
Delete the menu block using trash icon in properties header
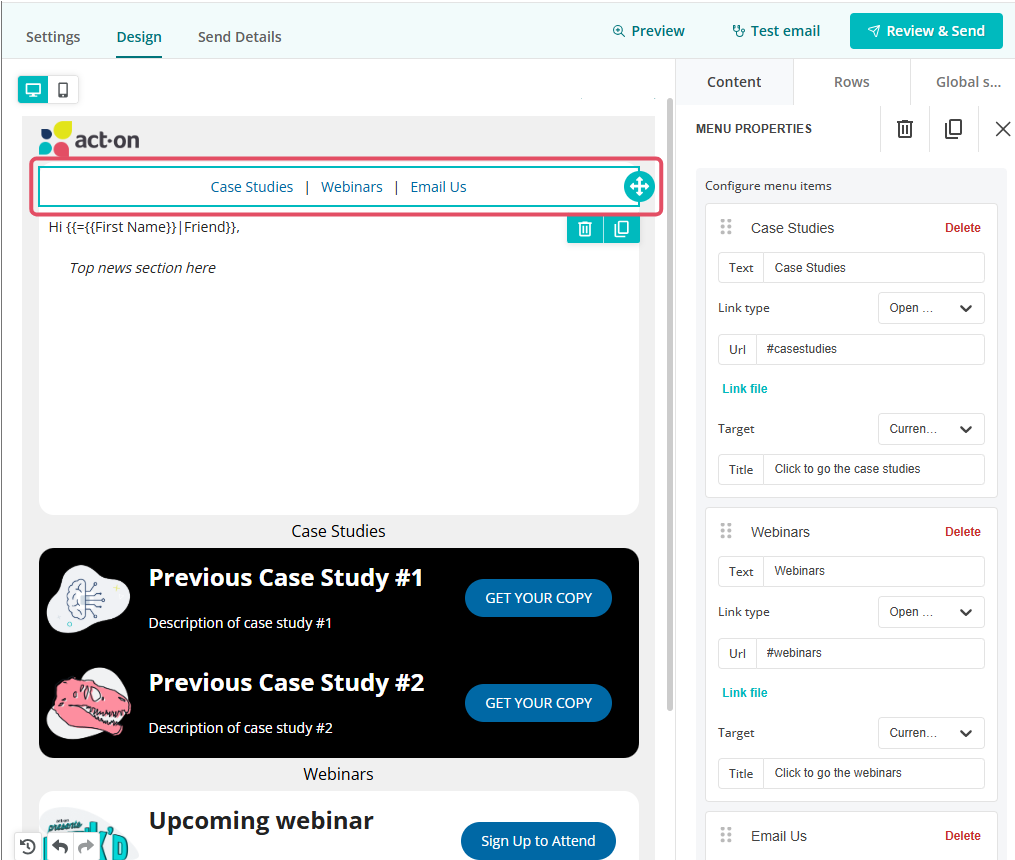point(904,129)
